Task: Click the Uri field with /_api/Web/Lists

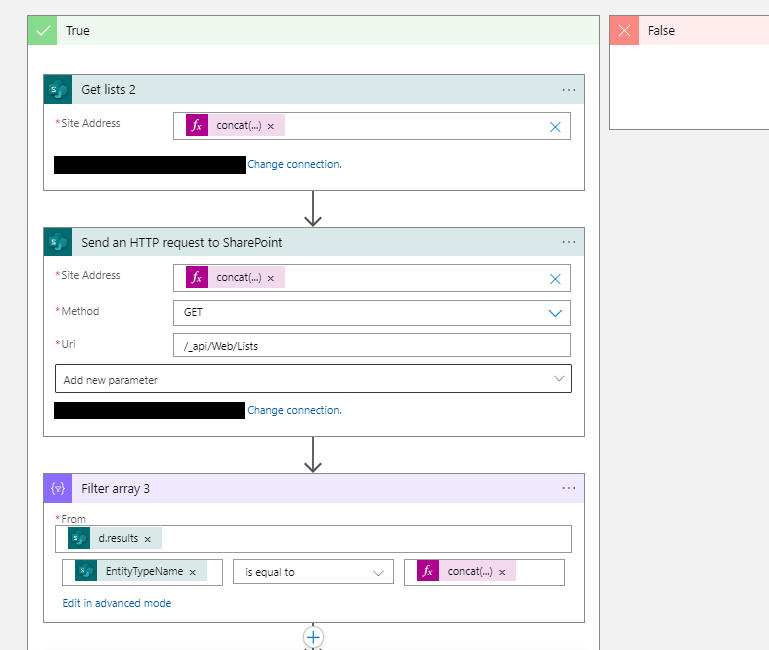Action: [372, 345]
